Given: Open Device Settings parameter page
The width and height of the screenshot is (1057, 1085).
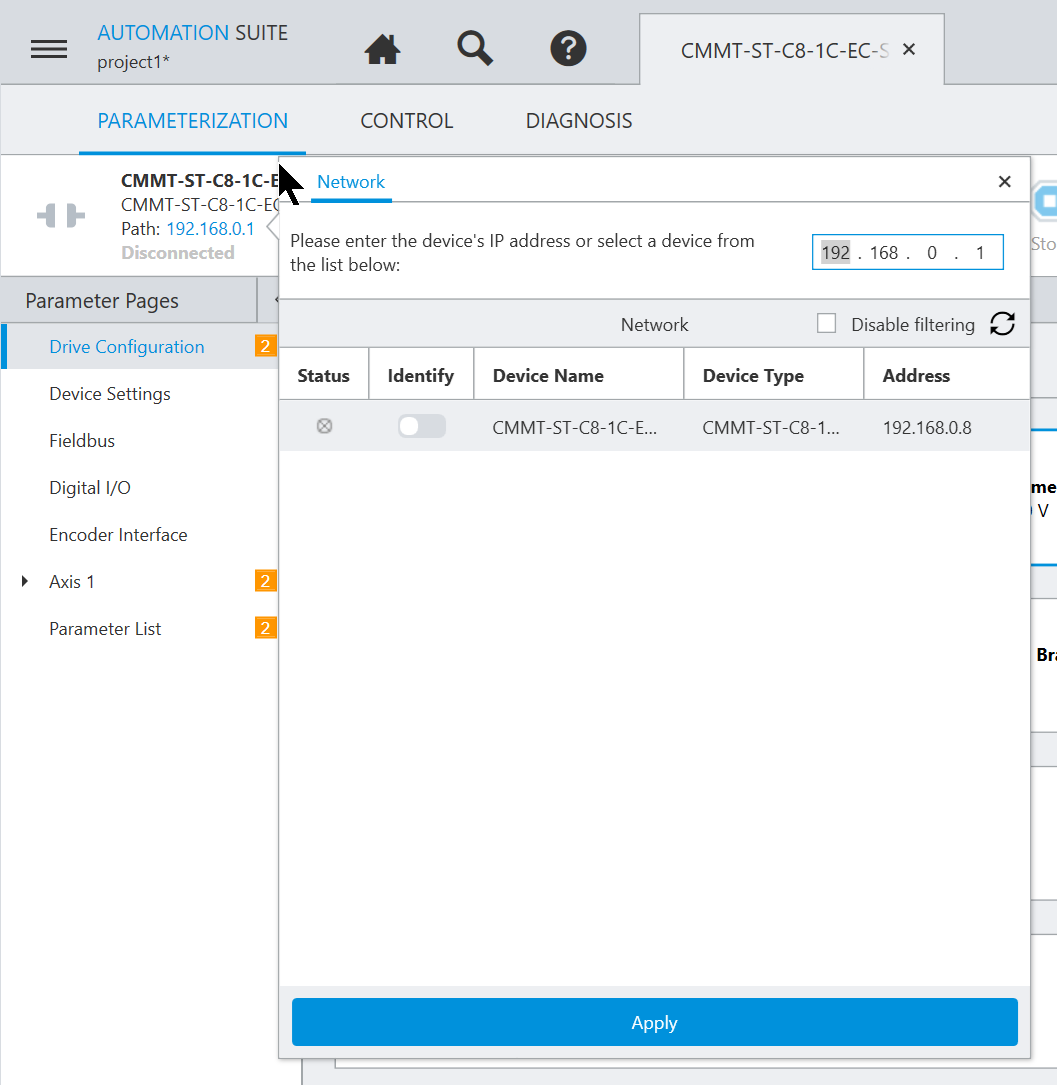Looking at the screenshot, I should click(x=110, y=394).
